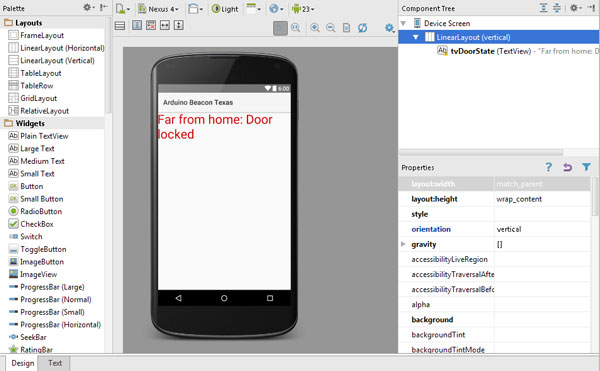
Task: Collapse the Device Screen tree node
Action: (403, 23)
